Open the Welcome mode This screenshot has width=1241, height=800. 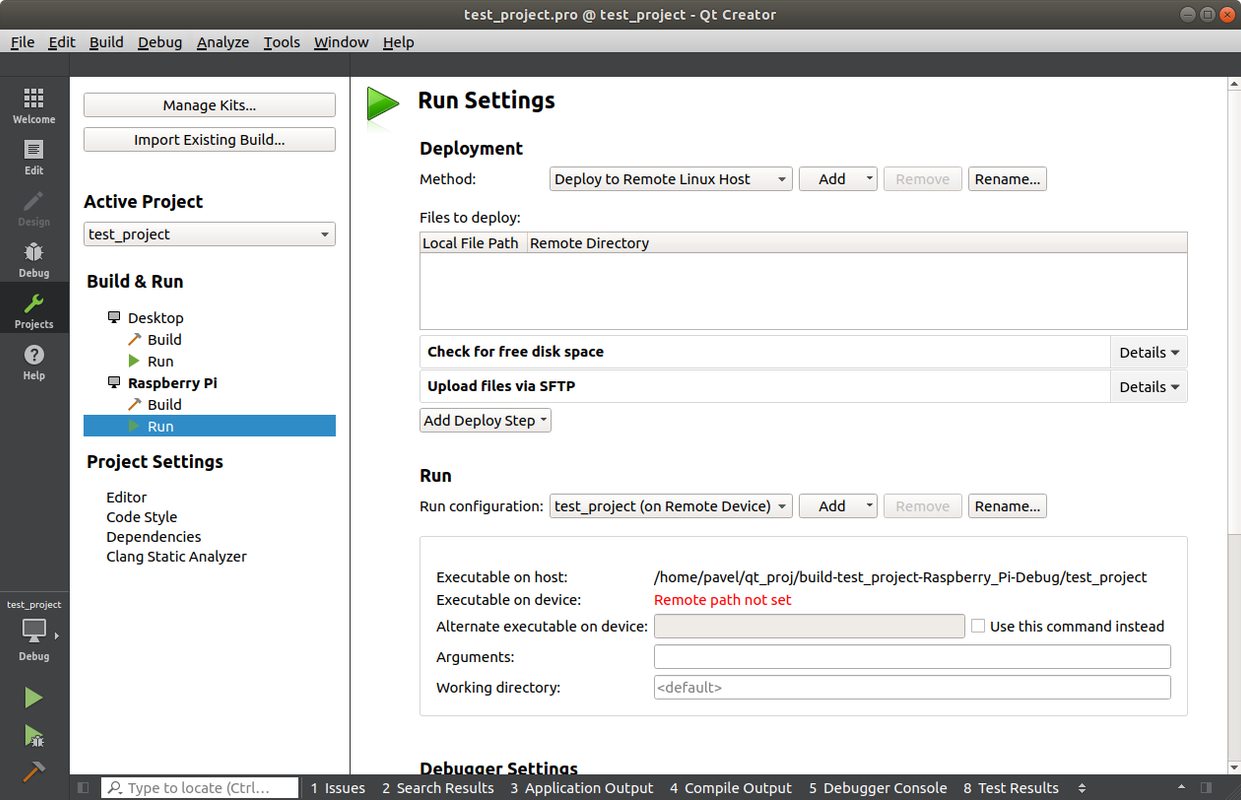[34, 105]
